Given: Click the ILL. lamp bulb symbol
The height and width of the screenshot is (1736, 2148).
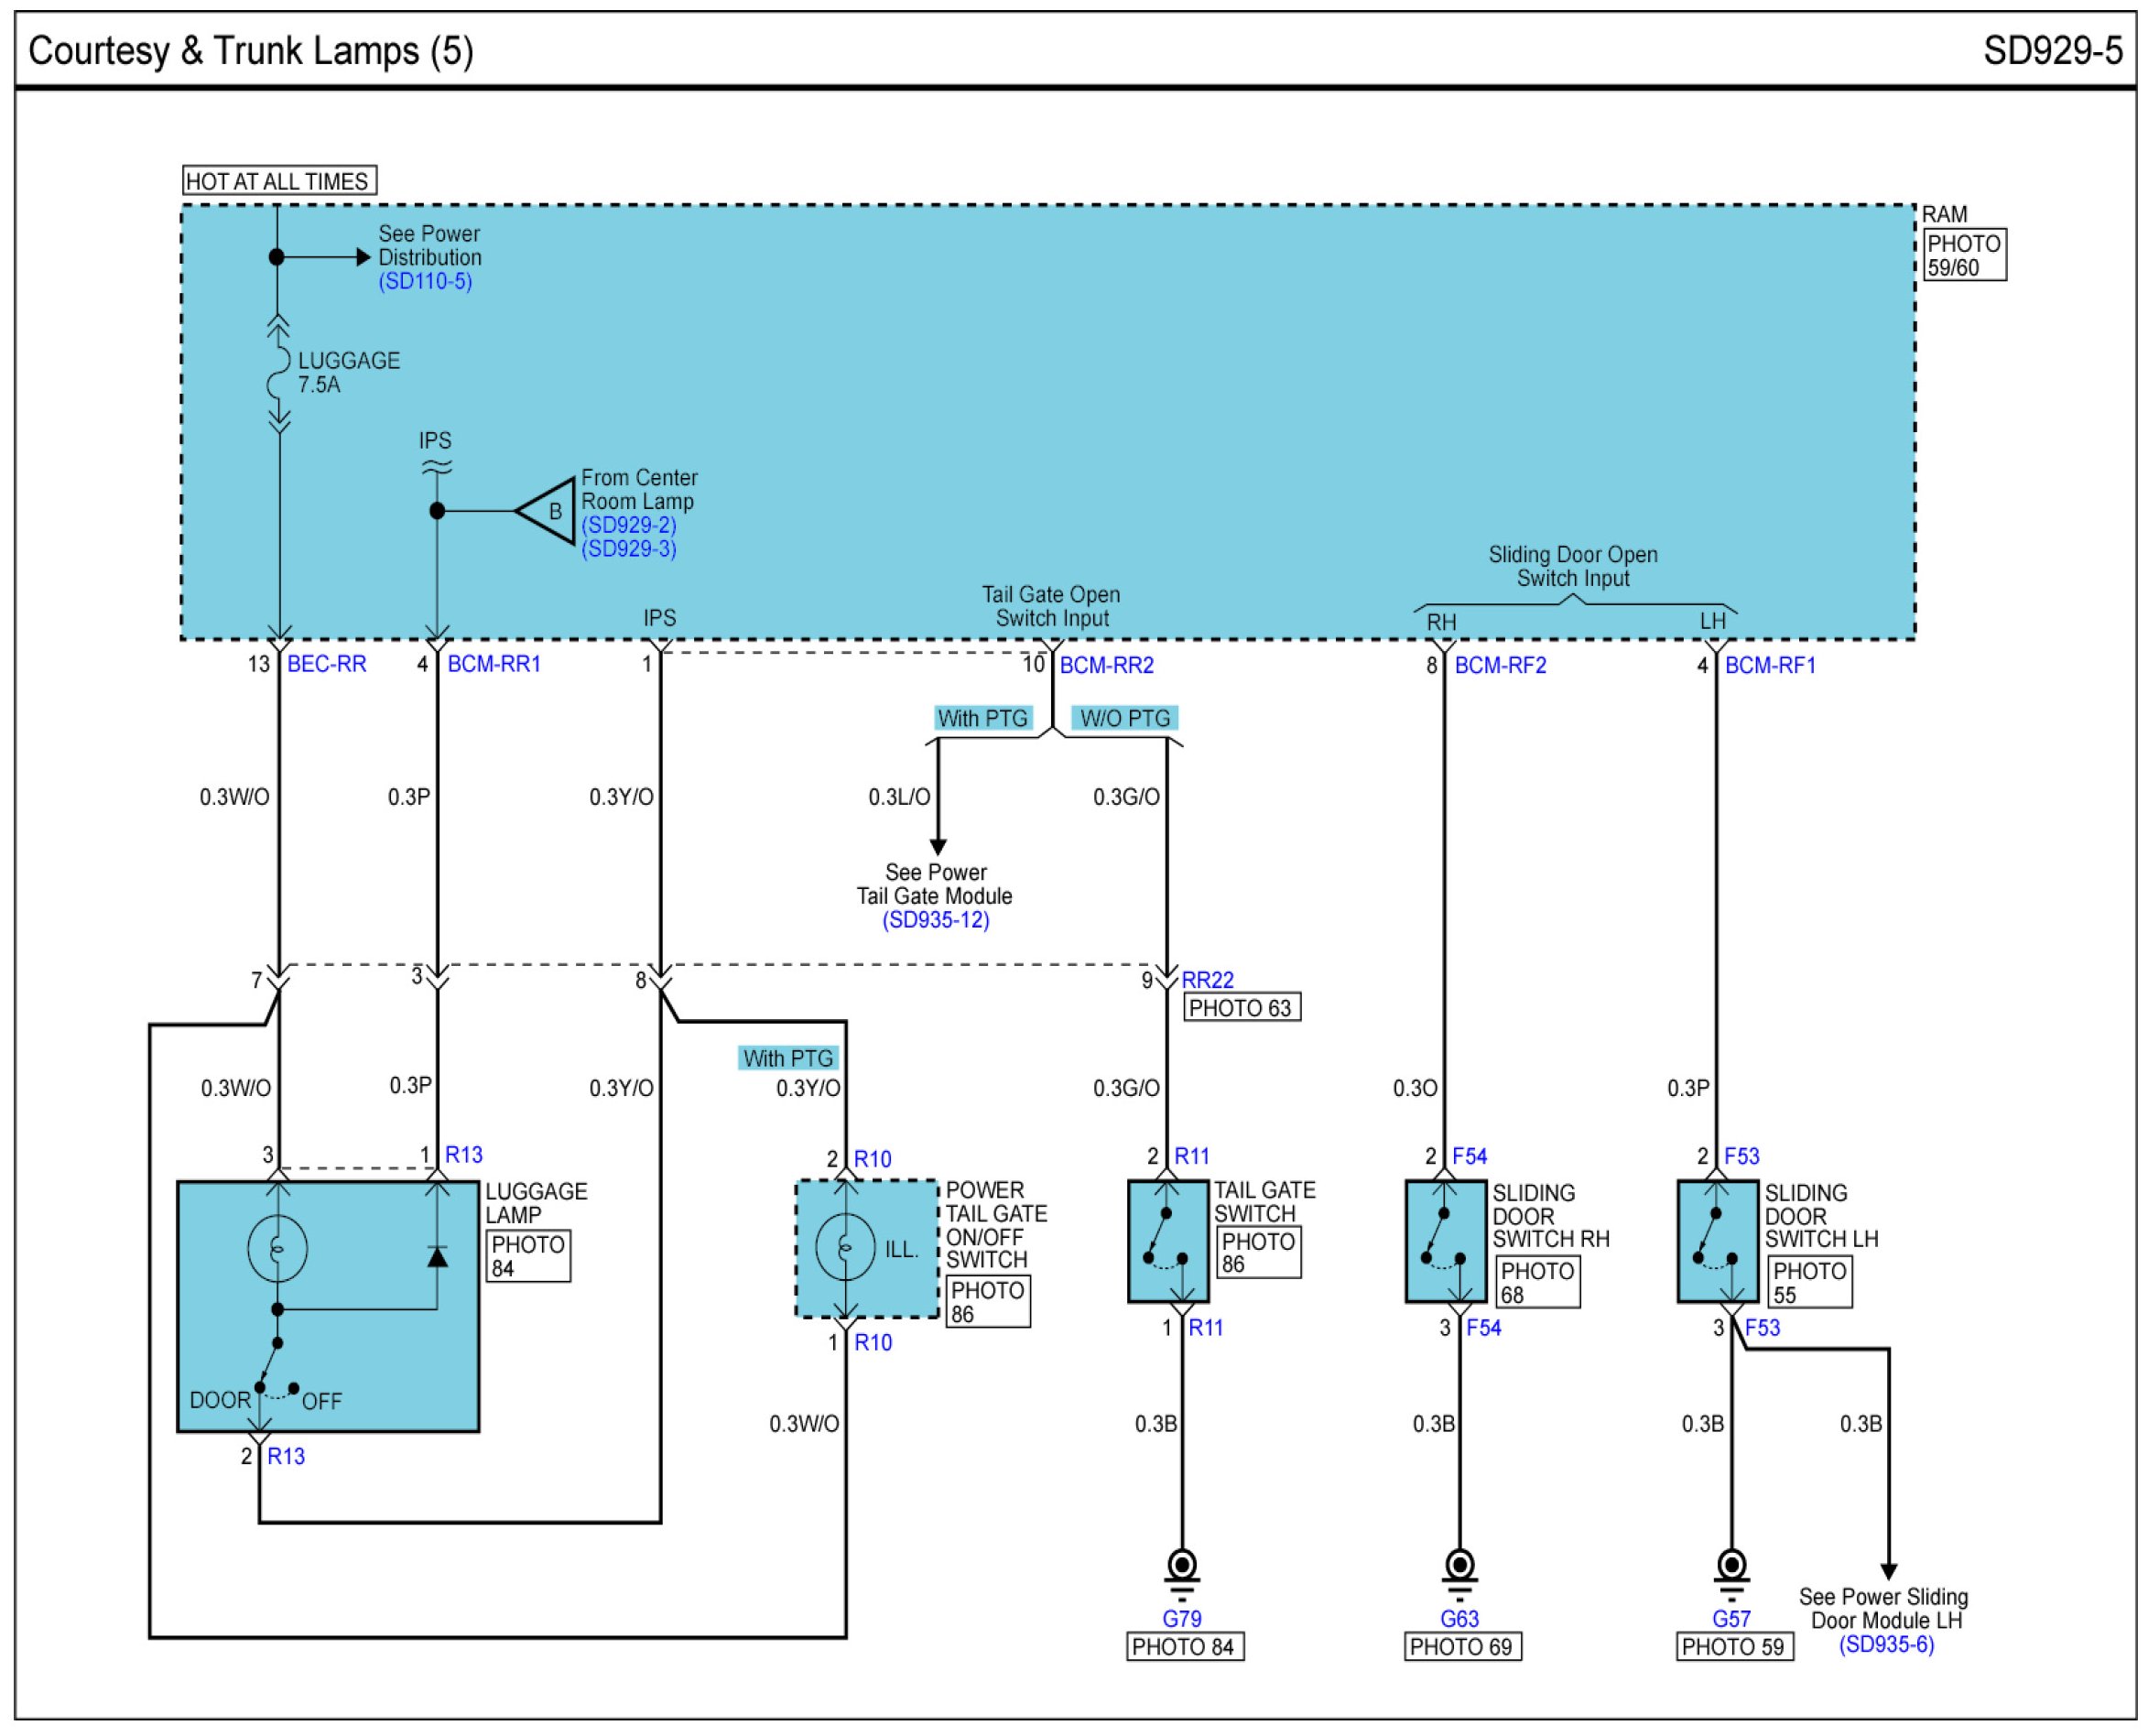Looking at the screenshot, I should click(845, 1248).
